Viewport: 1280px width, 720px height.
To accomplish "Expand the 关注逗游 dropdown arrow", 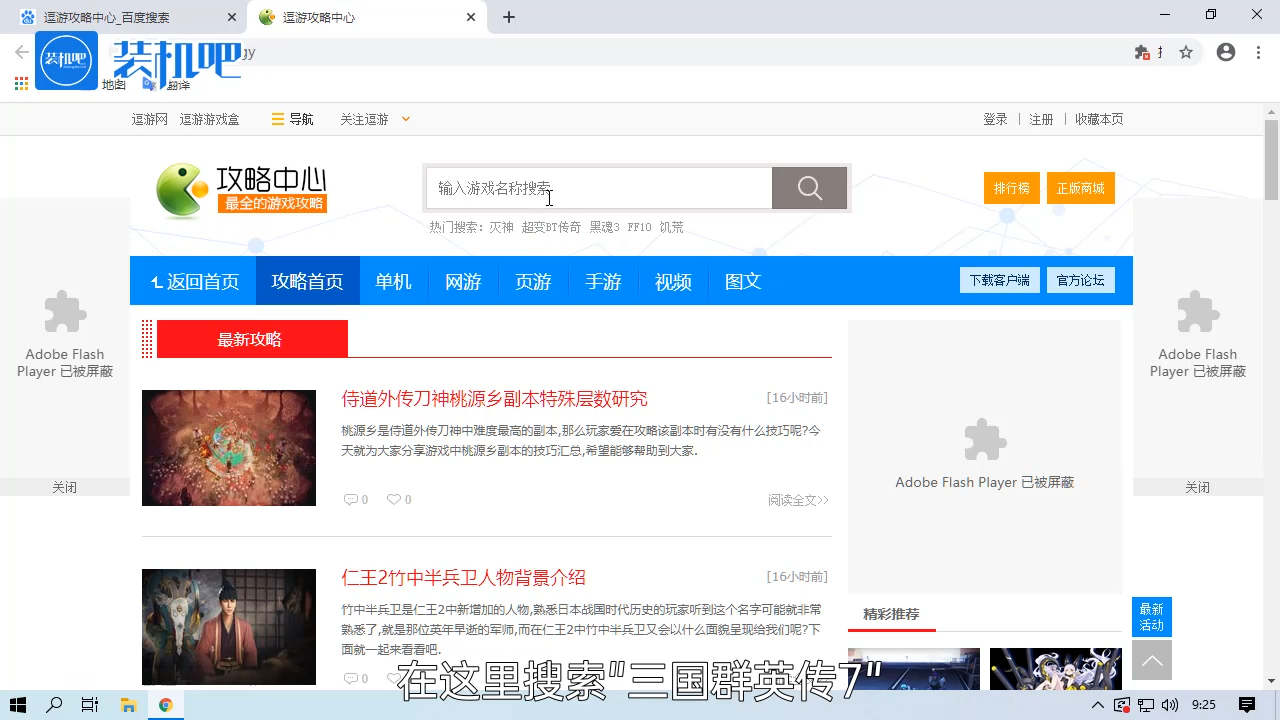I will pyautogui.click(x=405, y=118).
